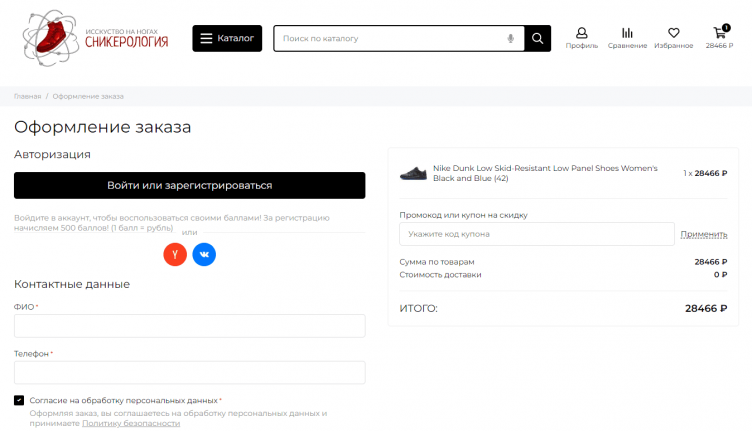Viewport: 752px width, 431px height.
Task: Click the Nike Dunk Low product thumbnail
Action: 413,173
